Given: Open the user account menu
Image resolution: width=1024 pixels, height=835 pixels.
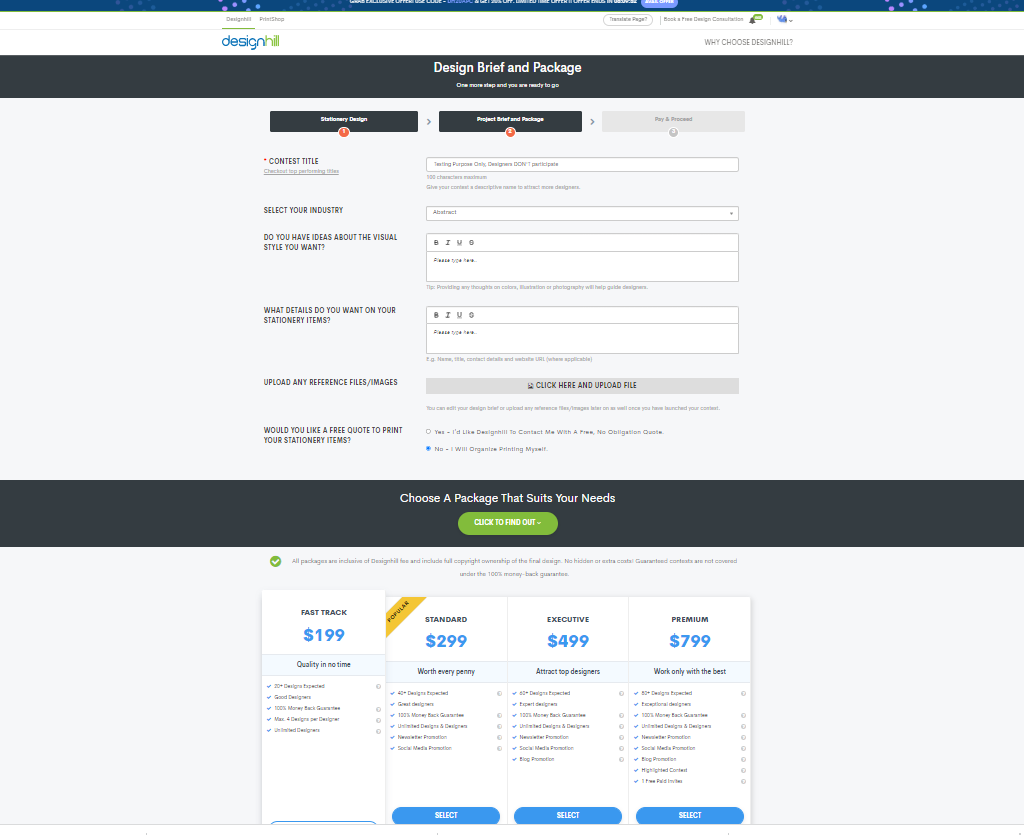Looking at the screenshot, I should (x=784, y=20).
